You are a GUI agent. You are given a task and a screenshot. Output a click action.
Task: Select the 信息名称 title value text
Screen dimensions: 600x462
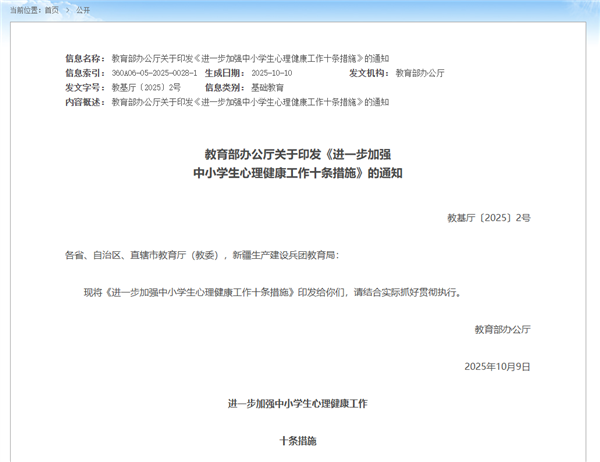click(249, 59)
